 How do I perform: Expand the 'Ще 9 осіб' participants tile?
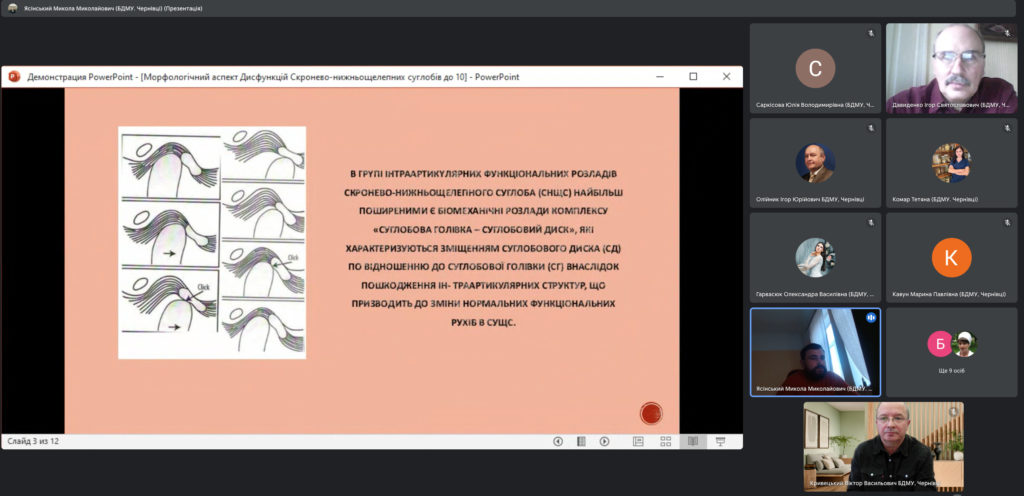point(950,351)
